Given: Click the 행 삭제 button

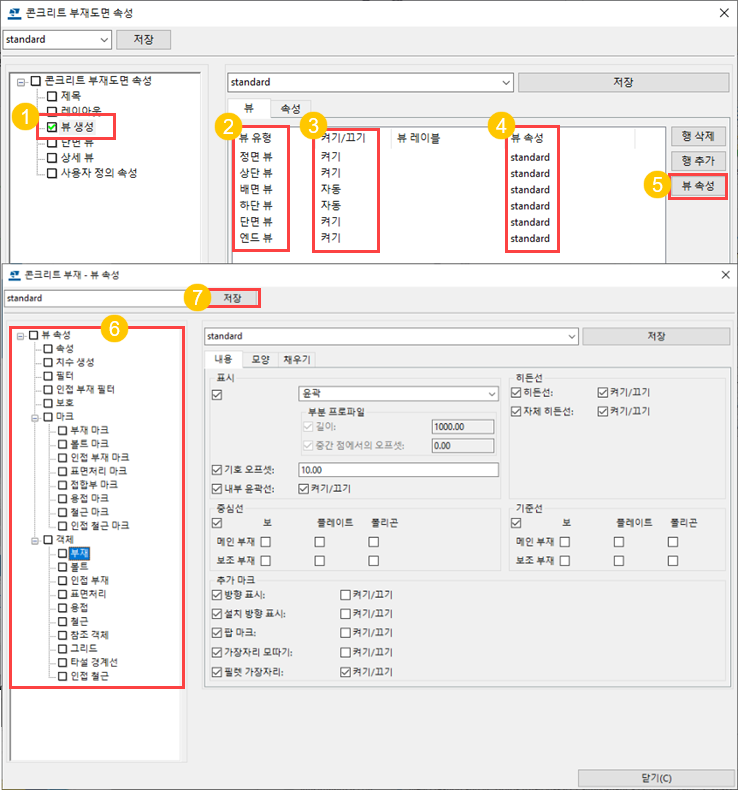Looking at the screenshot, I should coord(698,136).
